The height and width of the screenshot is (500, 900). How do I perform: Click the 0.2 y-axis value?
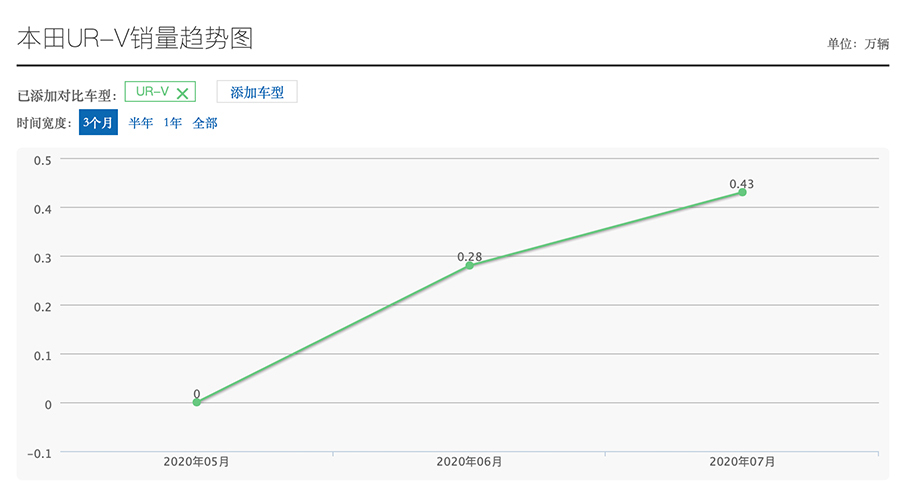tap(42, 307)
